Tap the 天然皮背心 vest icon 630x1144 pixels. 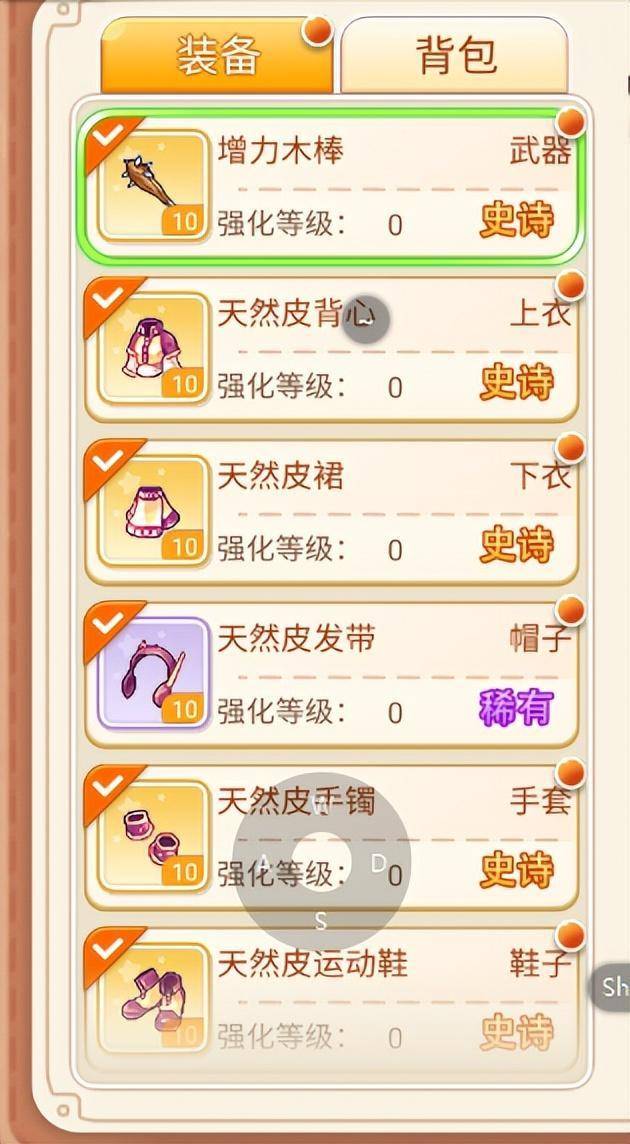[153, 347]
